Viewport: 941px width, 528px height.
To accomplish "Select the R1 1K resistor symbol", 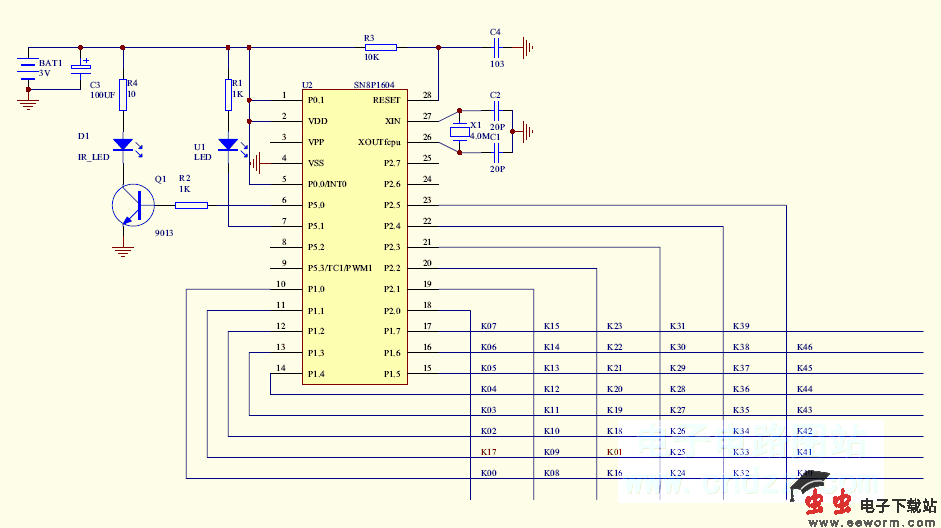I will click(229, 94).
